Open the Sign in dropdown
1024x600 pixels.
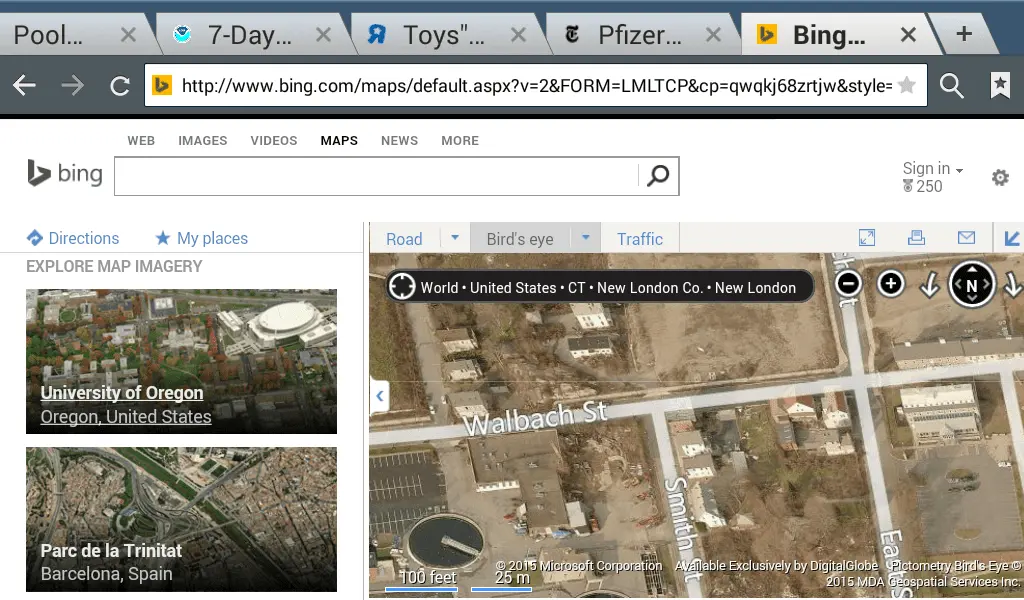[x=930, y=168]
